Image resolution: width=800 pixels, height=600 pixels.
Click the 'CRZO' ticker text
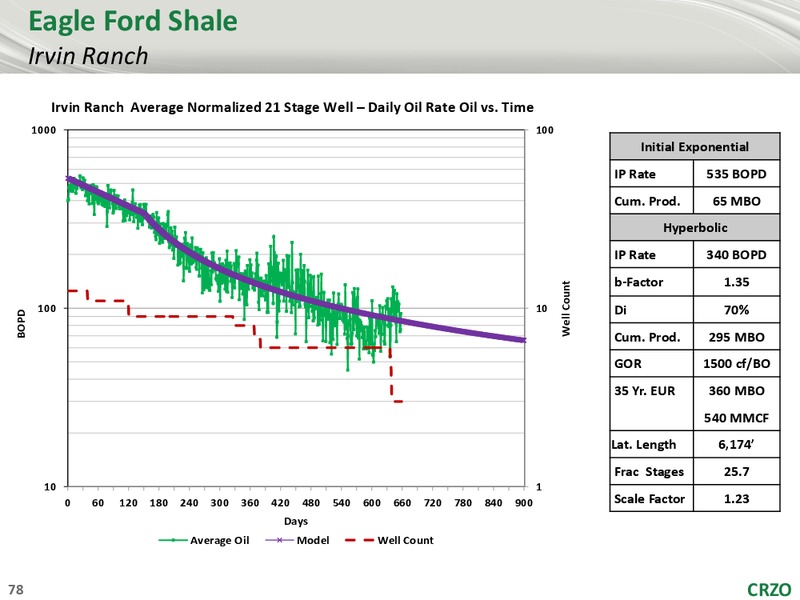pyautogui.click(x=769, y=589)
